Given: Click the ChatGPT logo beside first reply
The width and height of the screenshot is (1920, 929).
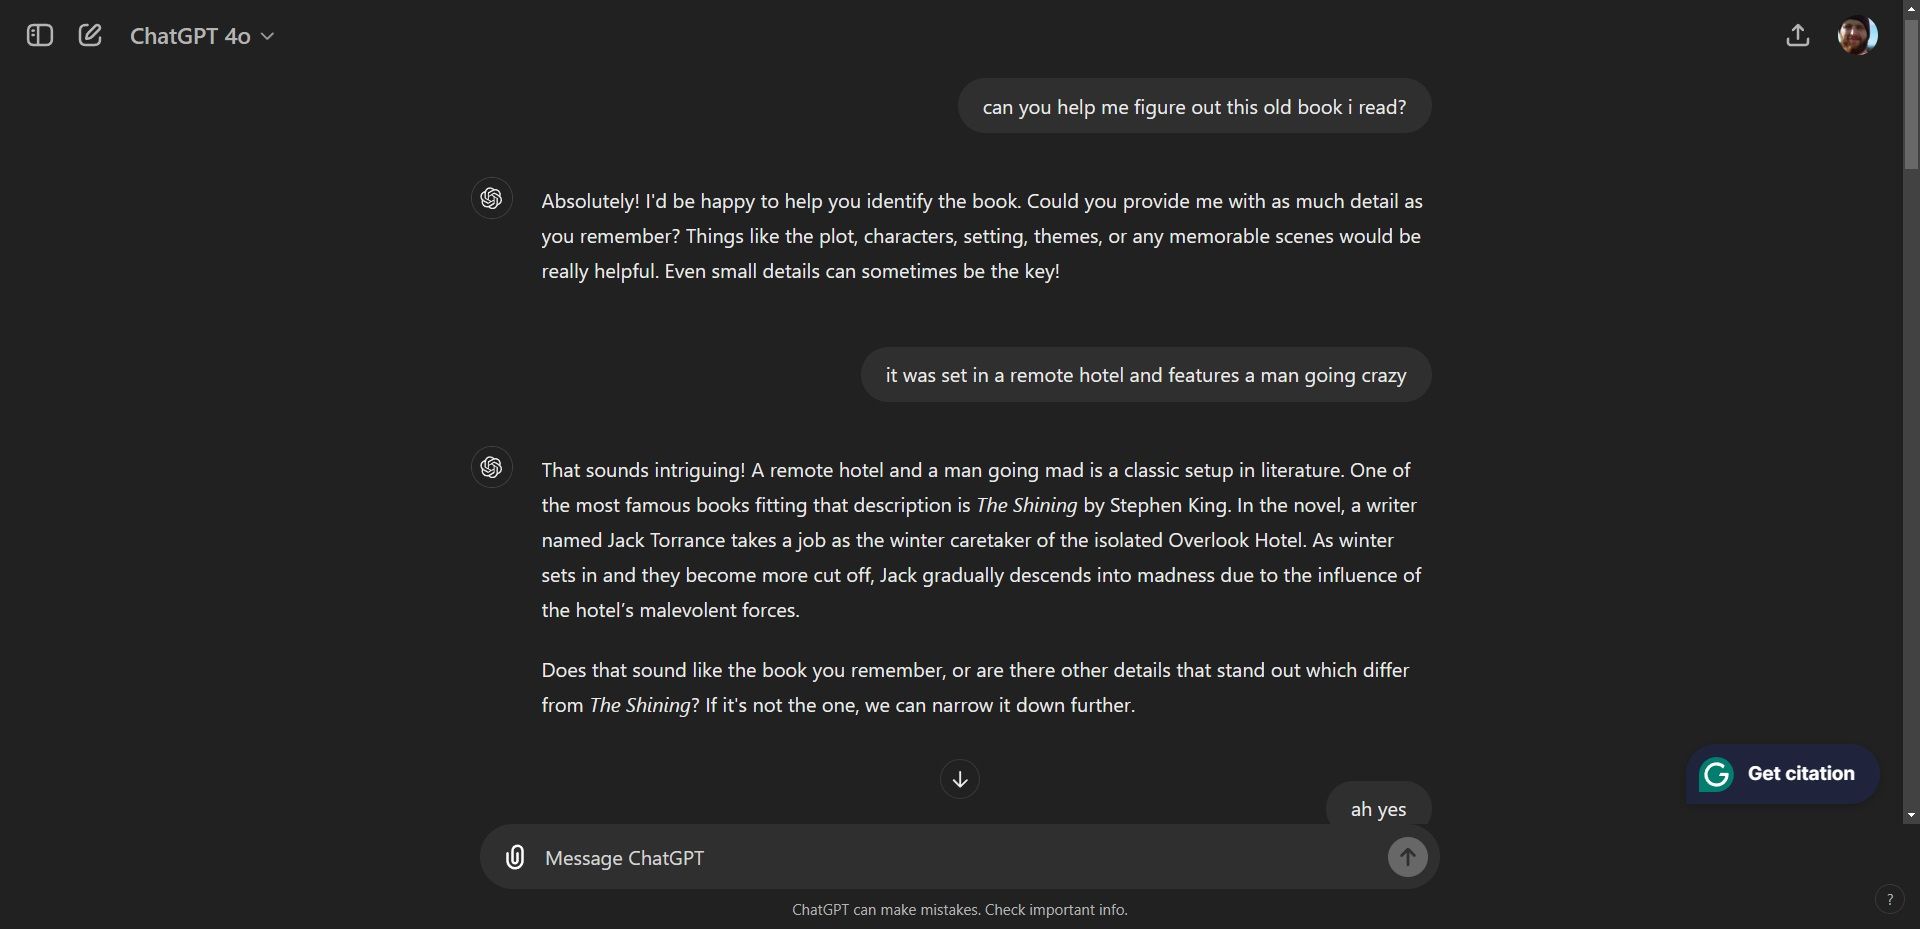Looking at the screenshot, I should [x=491, y=198].
